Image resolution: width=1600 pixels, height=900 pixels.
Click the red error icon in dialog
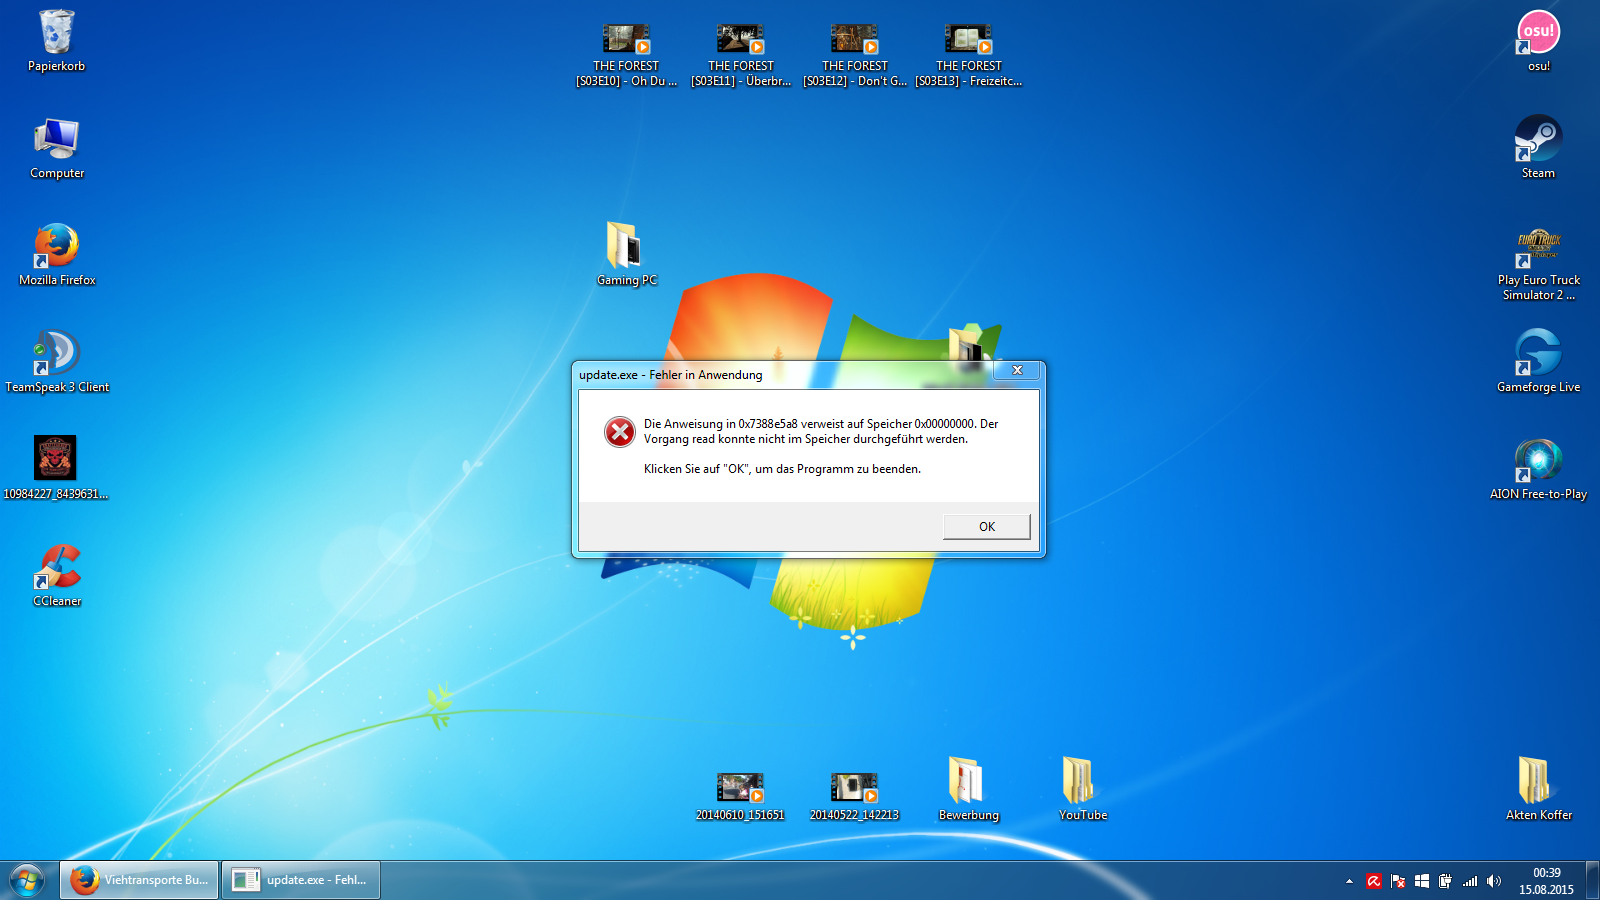click(x=620, y=432)
